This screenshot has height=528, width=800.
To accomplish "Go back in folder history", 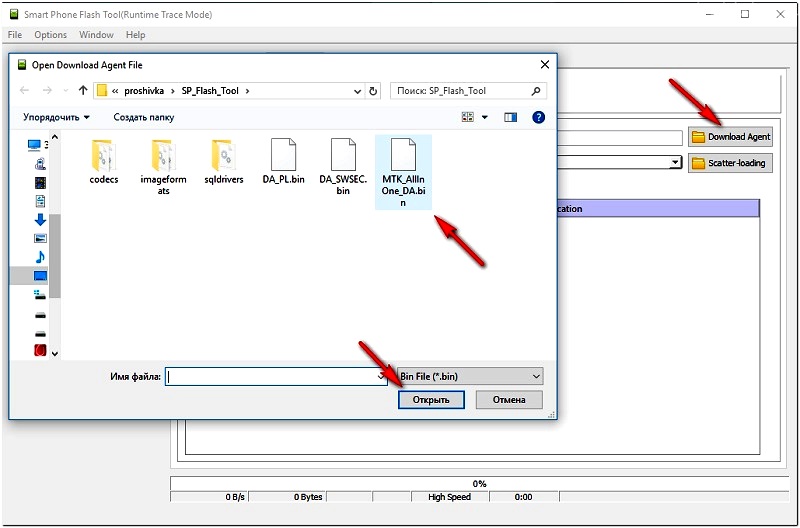I will click(24, 91).
